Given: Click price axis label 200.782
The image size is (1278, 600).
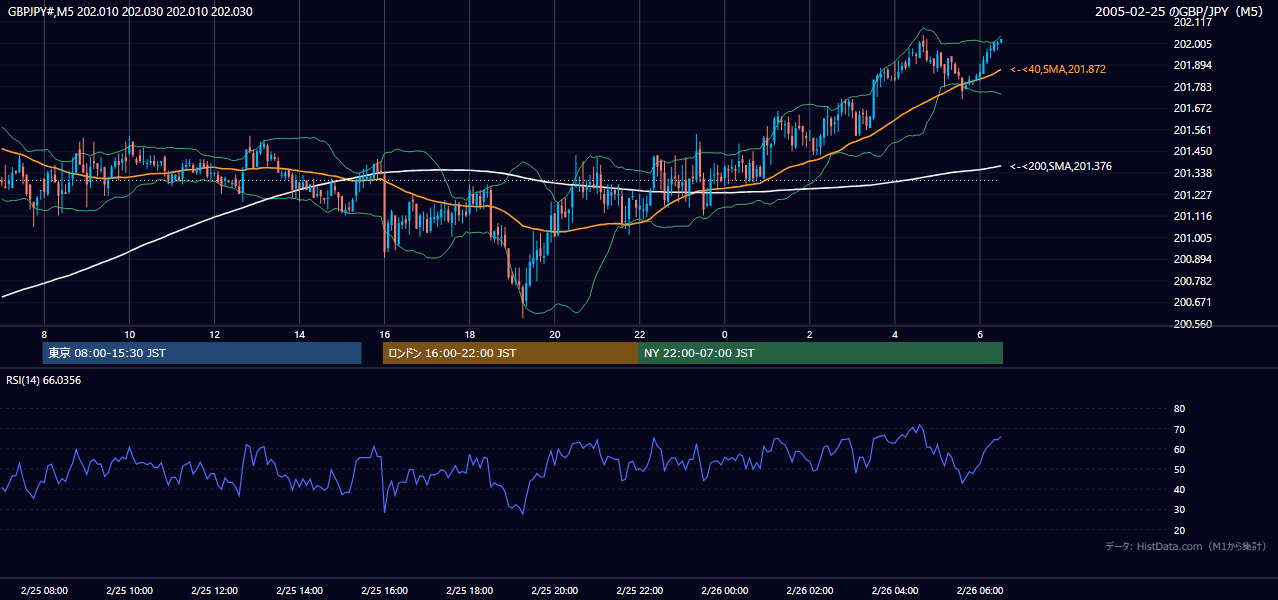Looking at the screenshot, I should (x=1193, y=281).
